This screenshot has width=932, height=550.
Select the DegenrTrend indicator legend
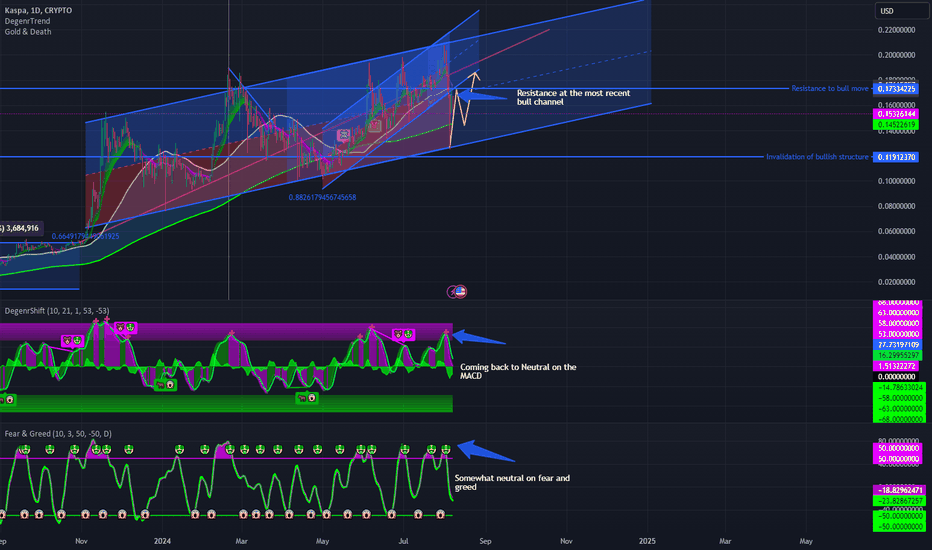(x=27, y=21)
